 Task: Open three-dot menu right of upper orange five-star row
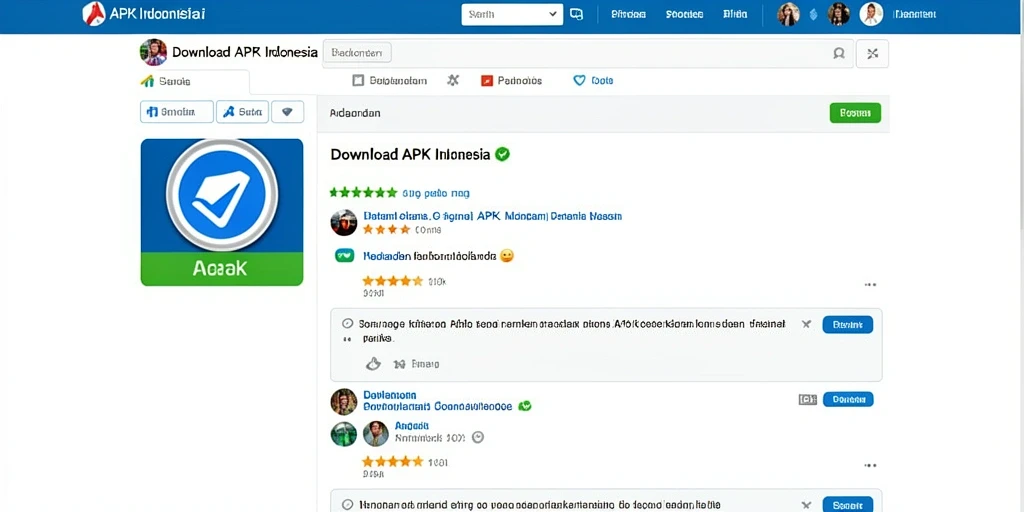870,285
